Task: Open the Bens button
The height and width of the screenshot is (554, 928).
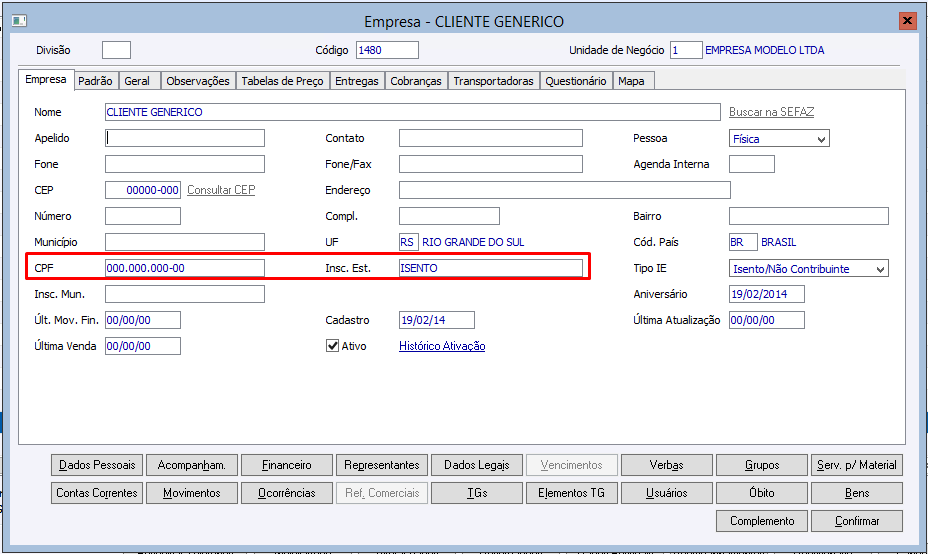Action: point(857,493)
